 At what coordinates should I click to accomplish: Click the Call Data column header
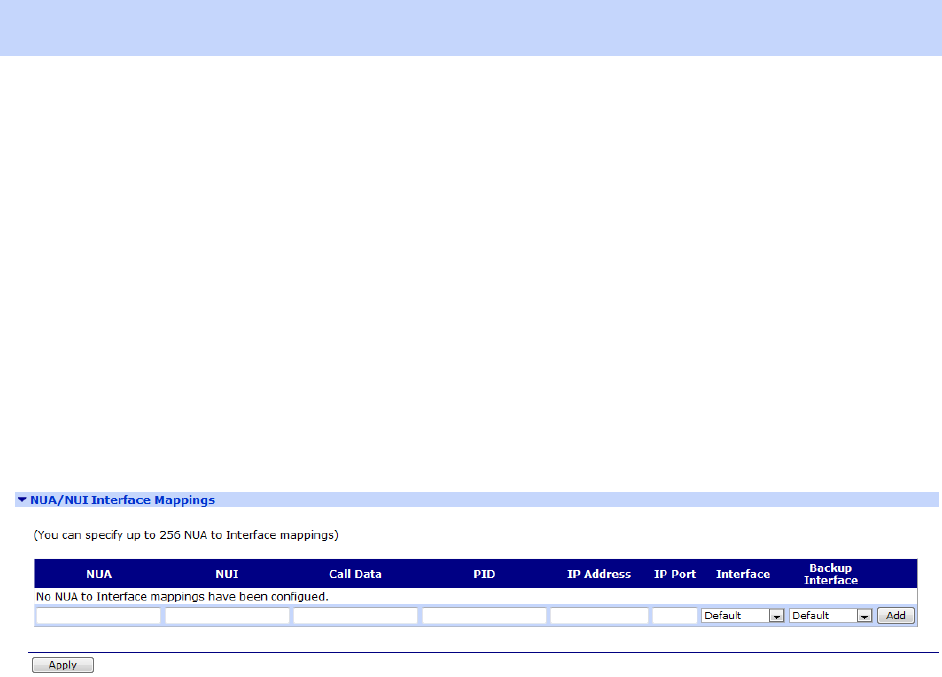(355, 574)
